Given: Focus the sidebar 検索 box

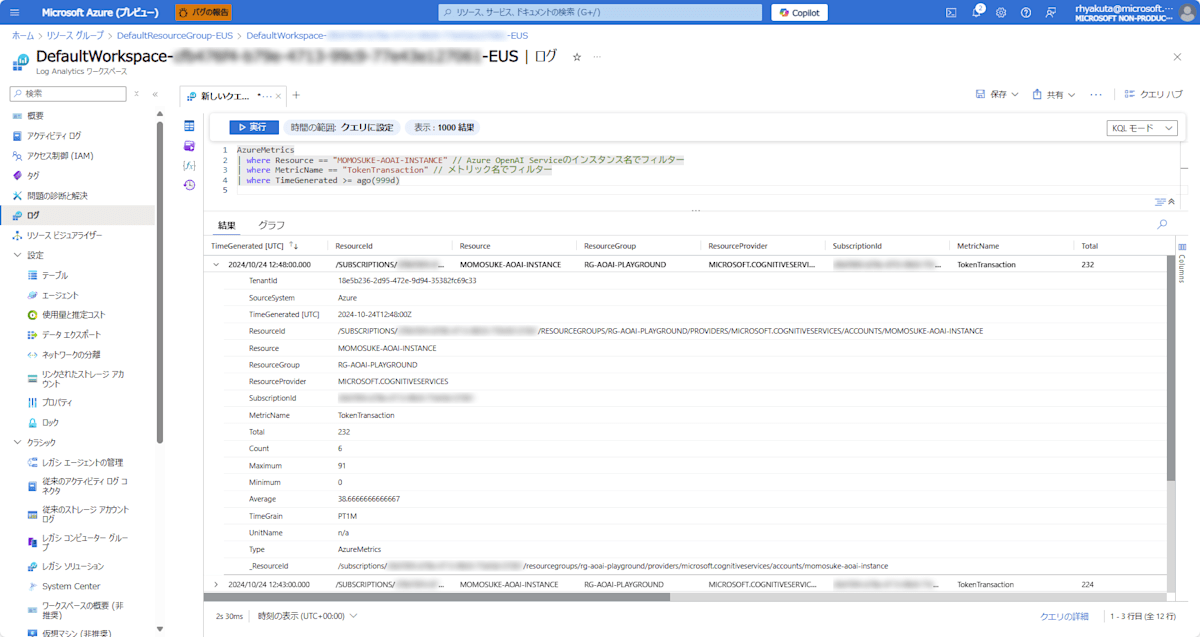Looking at the screenshot, I should click(68, 93).
